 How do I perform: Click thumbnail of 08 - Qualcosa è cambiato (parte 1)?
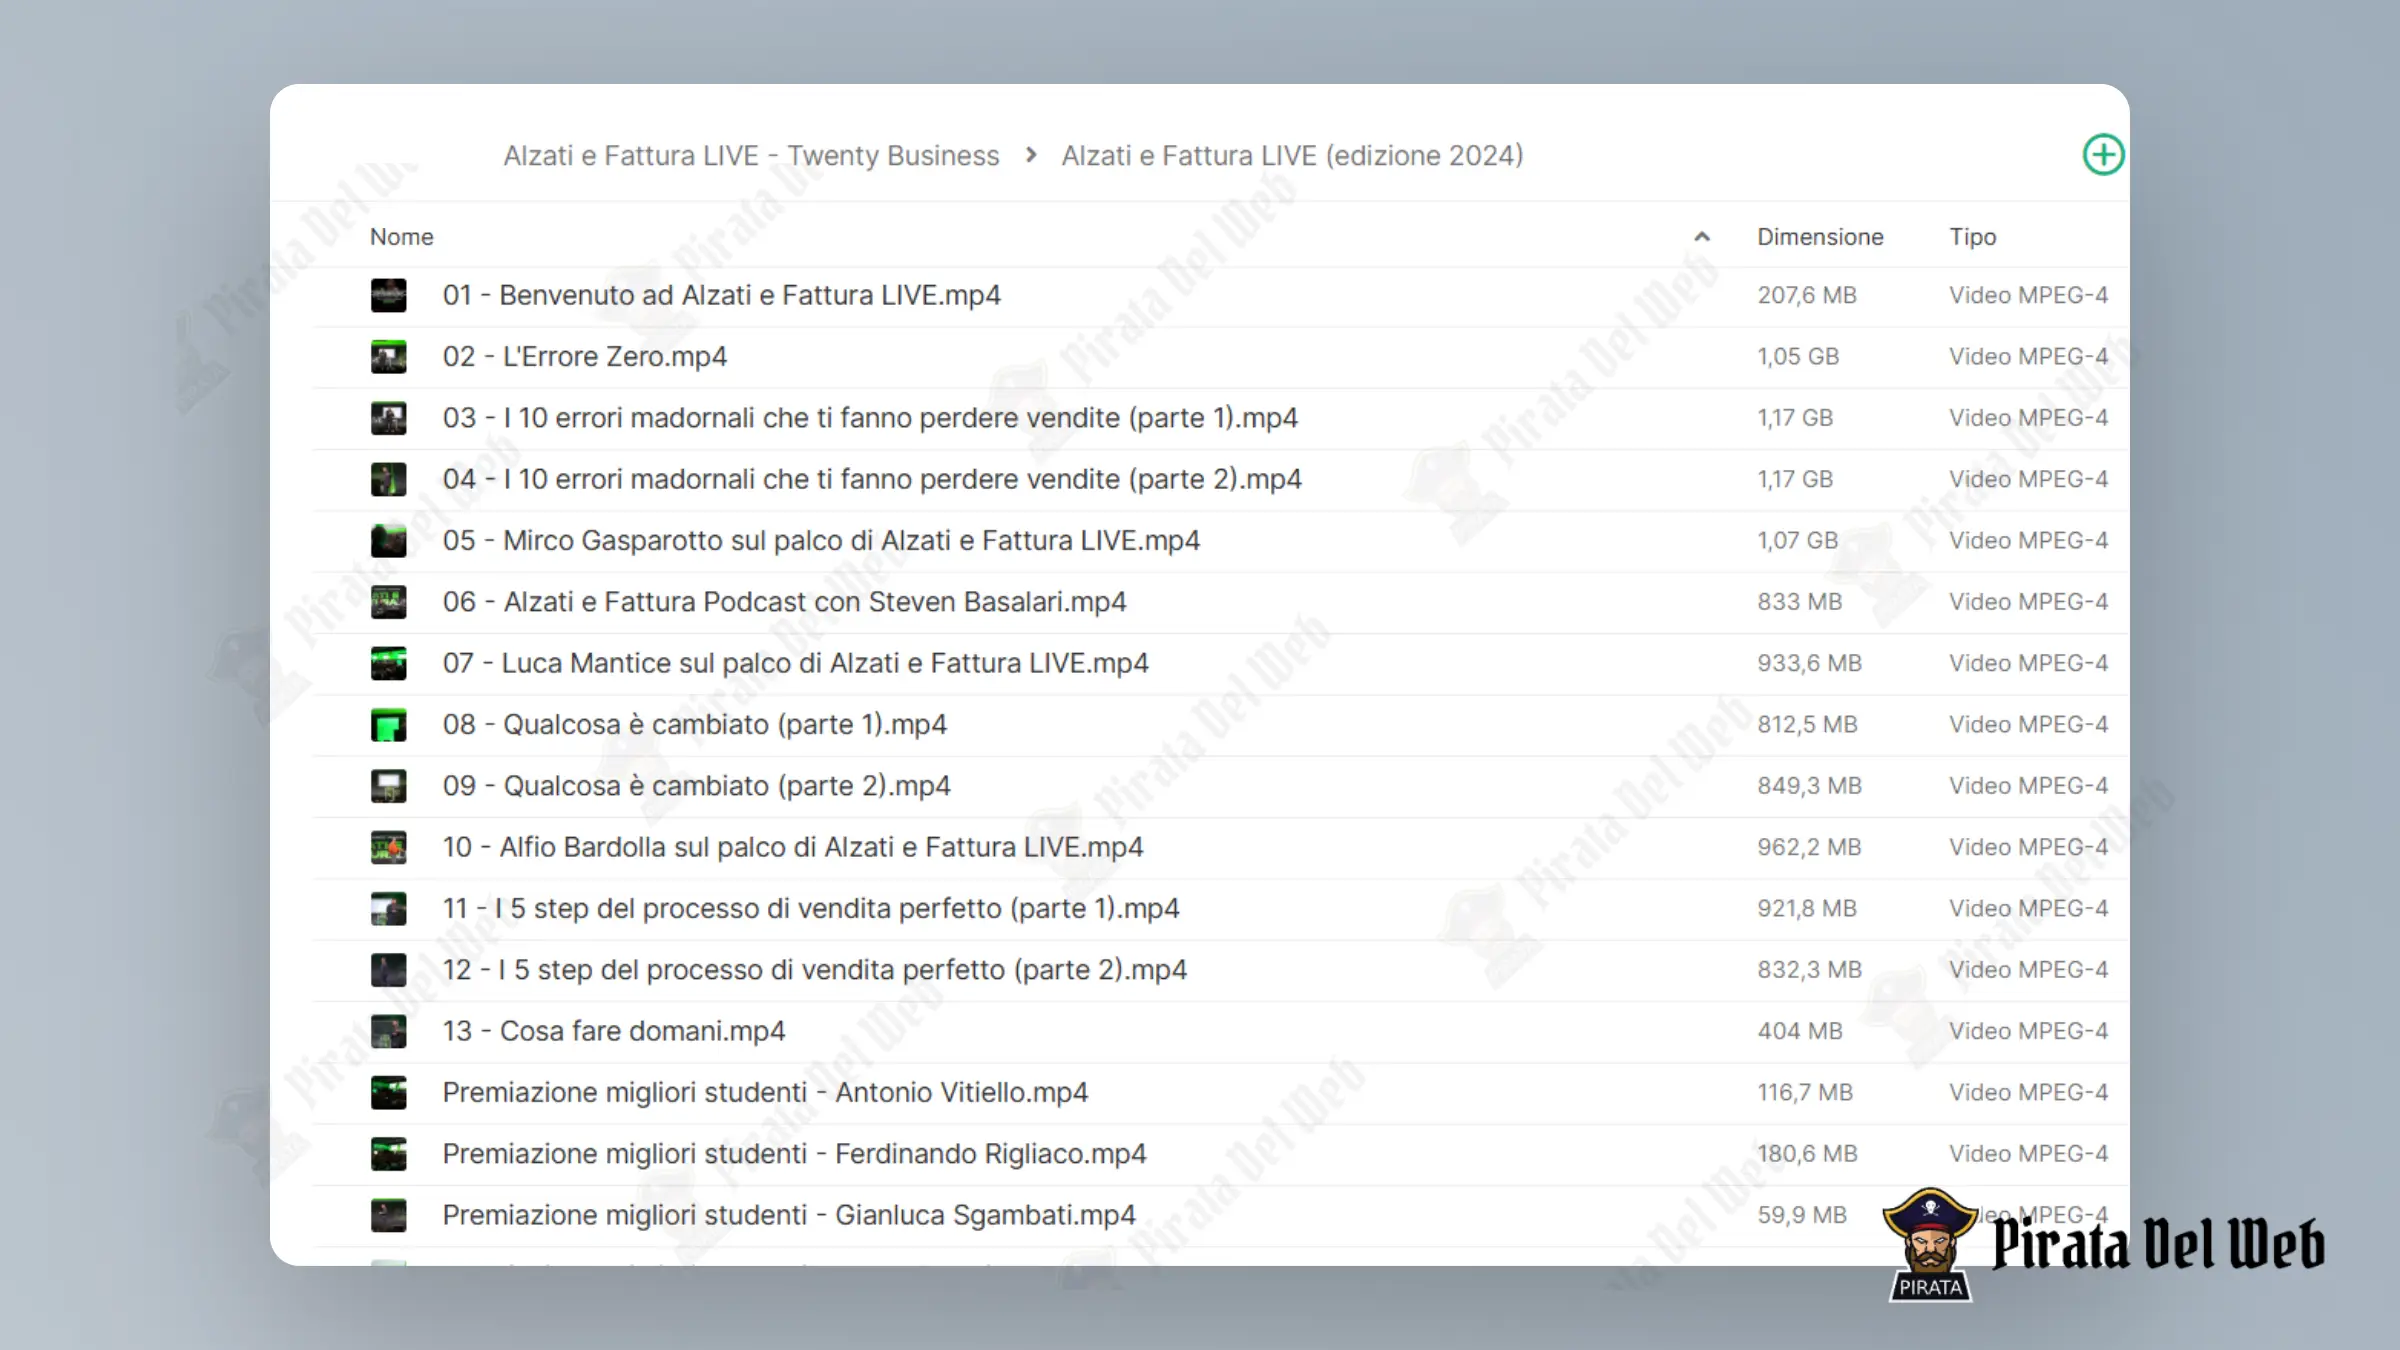click(388, 725)
